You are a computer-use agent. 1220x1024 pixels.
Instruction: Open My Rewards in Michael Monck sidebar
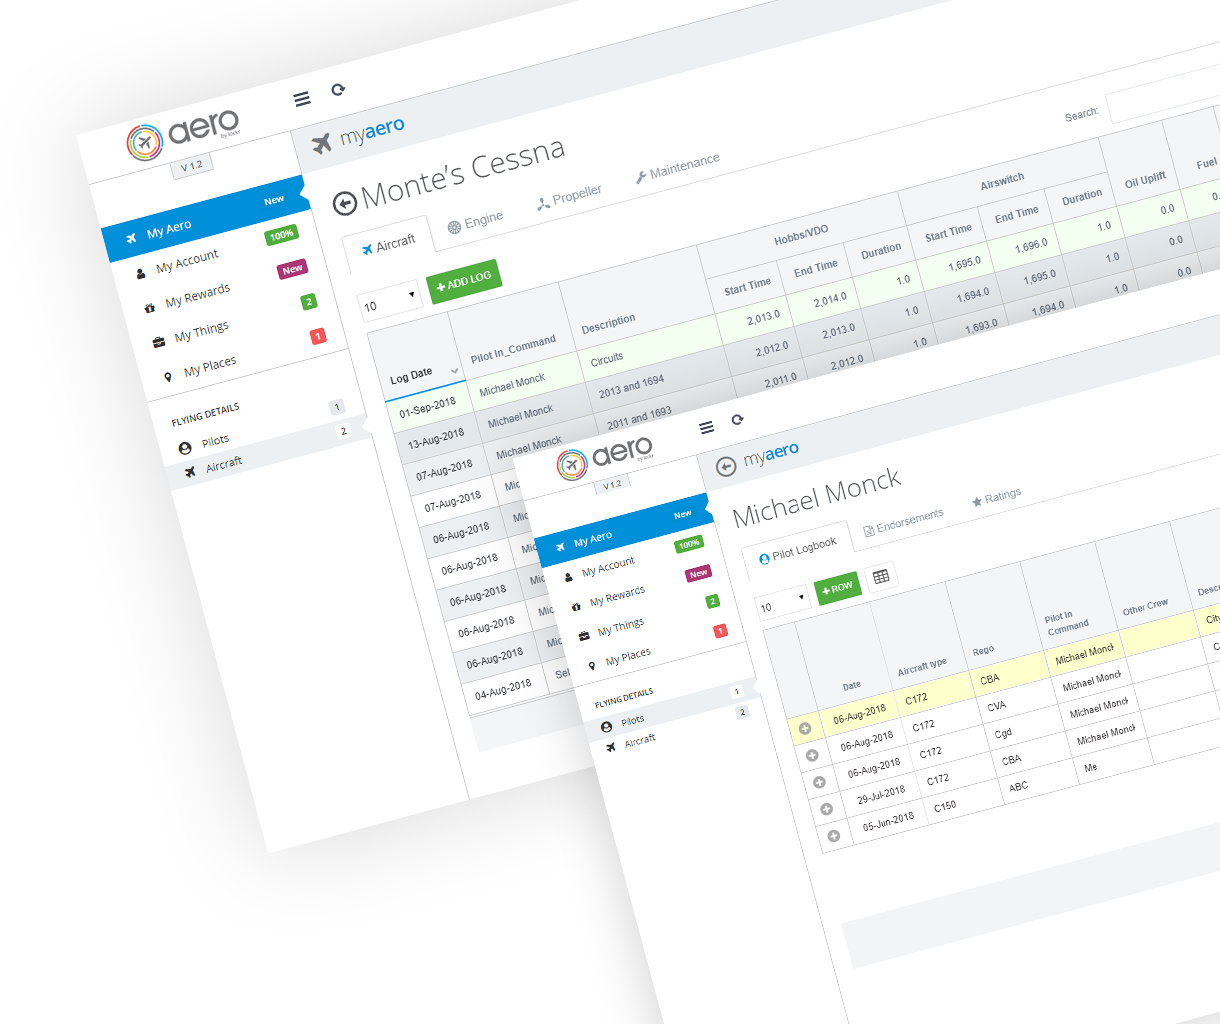pyautogui.click(x=617, y=596)
